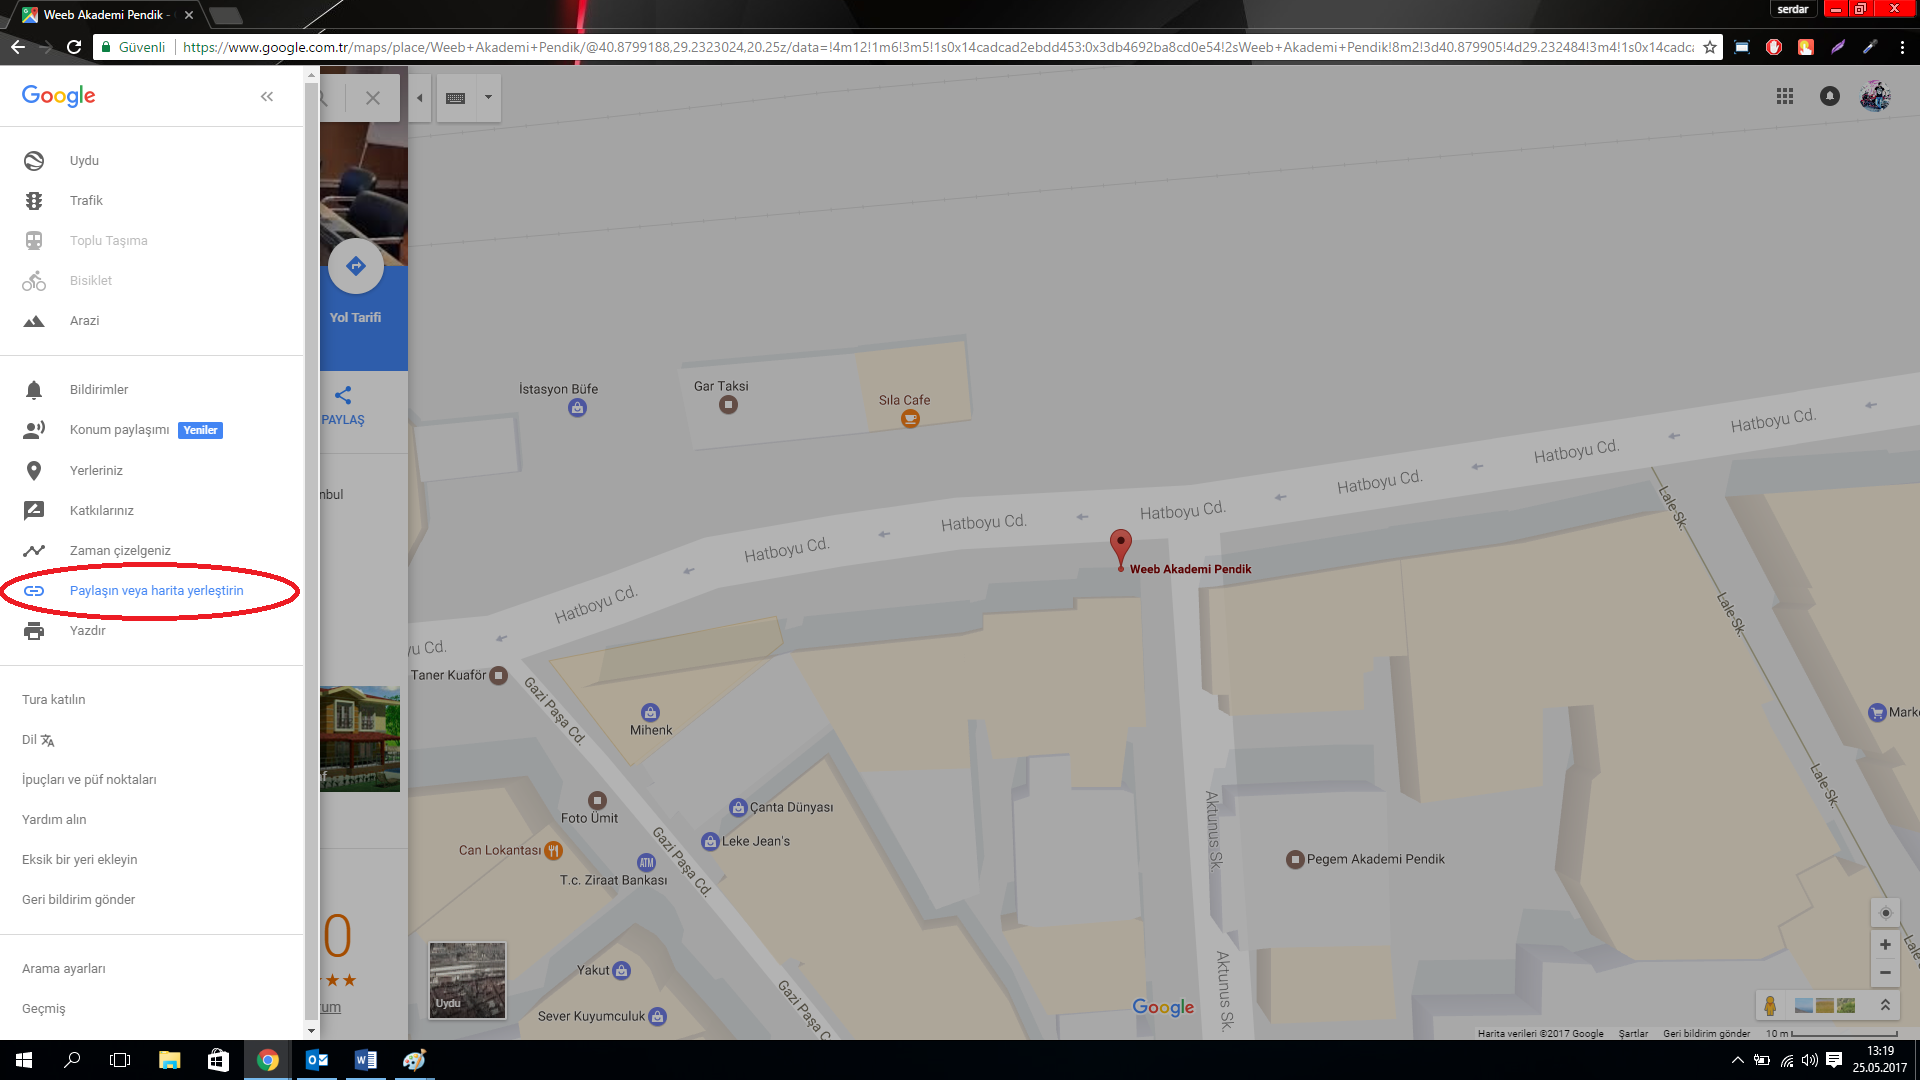
Task: Toggle the Trafik layer
Action: (x=86, y=201)
